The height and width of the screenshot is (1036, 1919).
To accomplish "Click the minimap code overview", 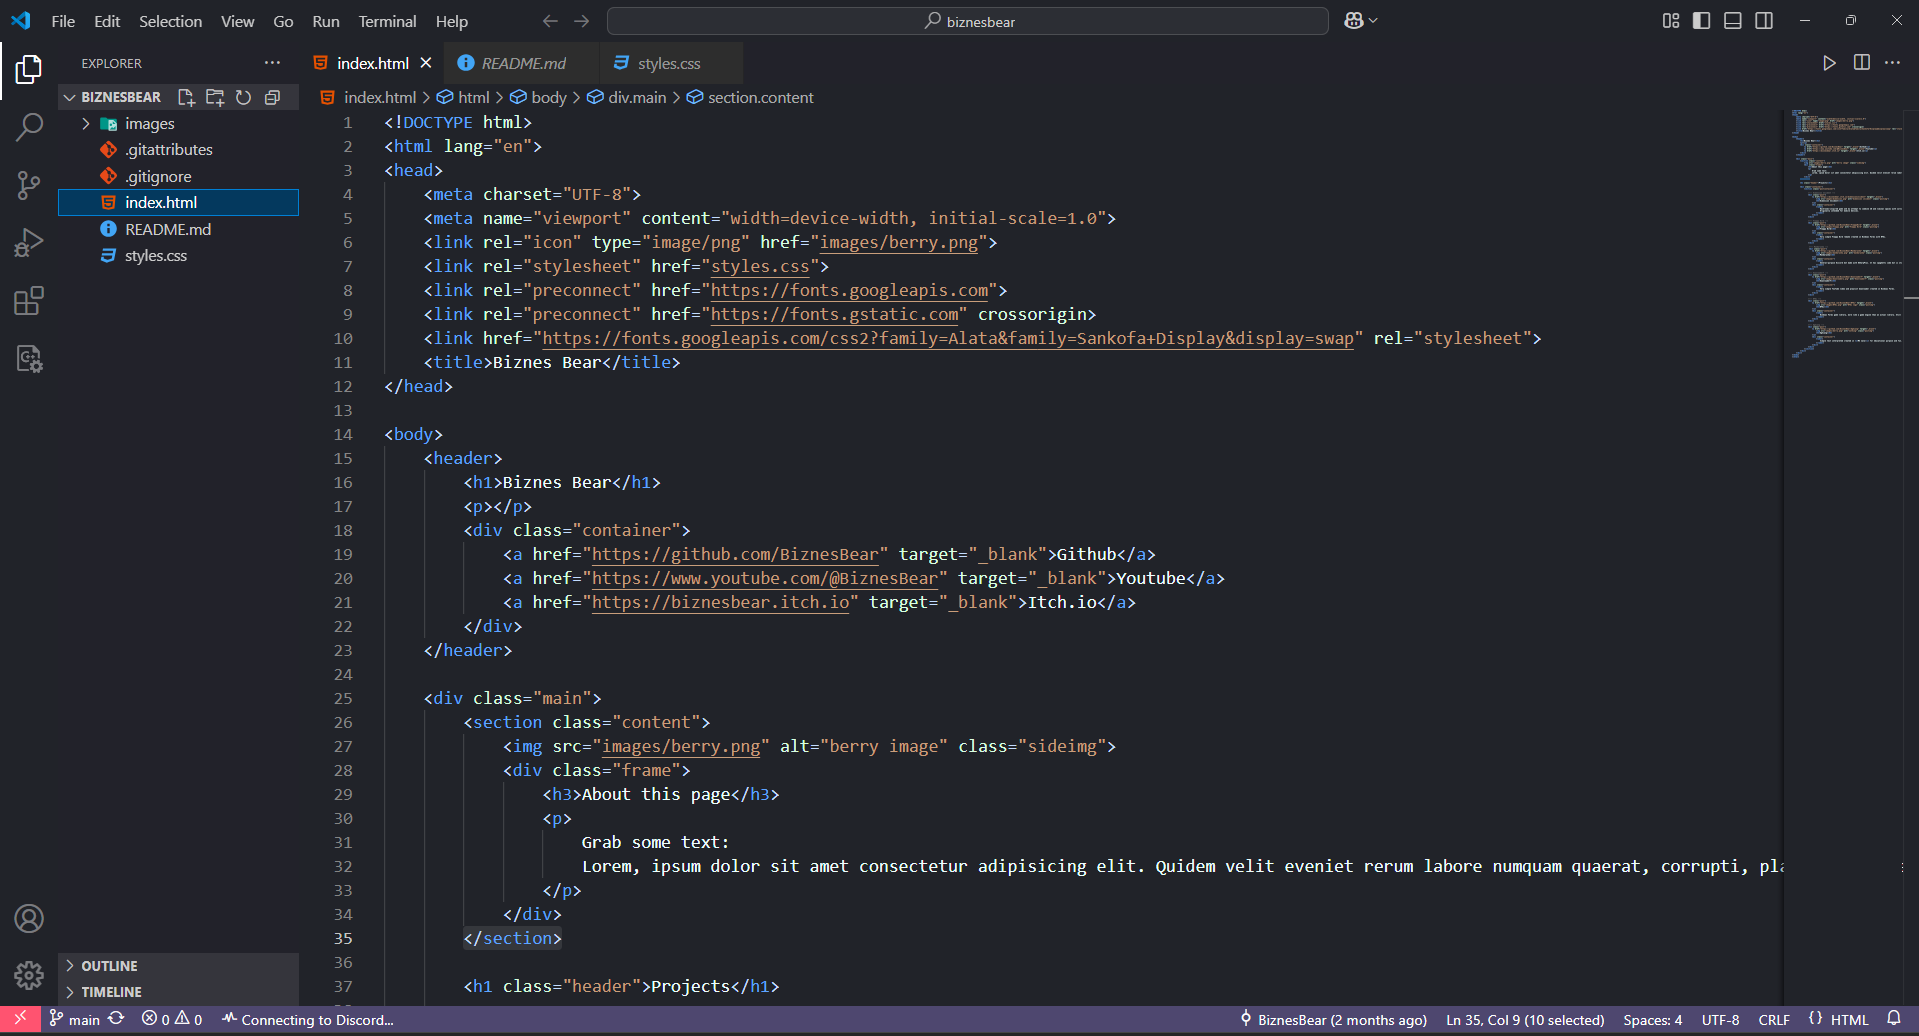I will [x=1845, y=234].
